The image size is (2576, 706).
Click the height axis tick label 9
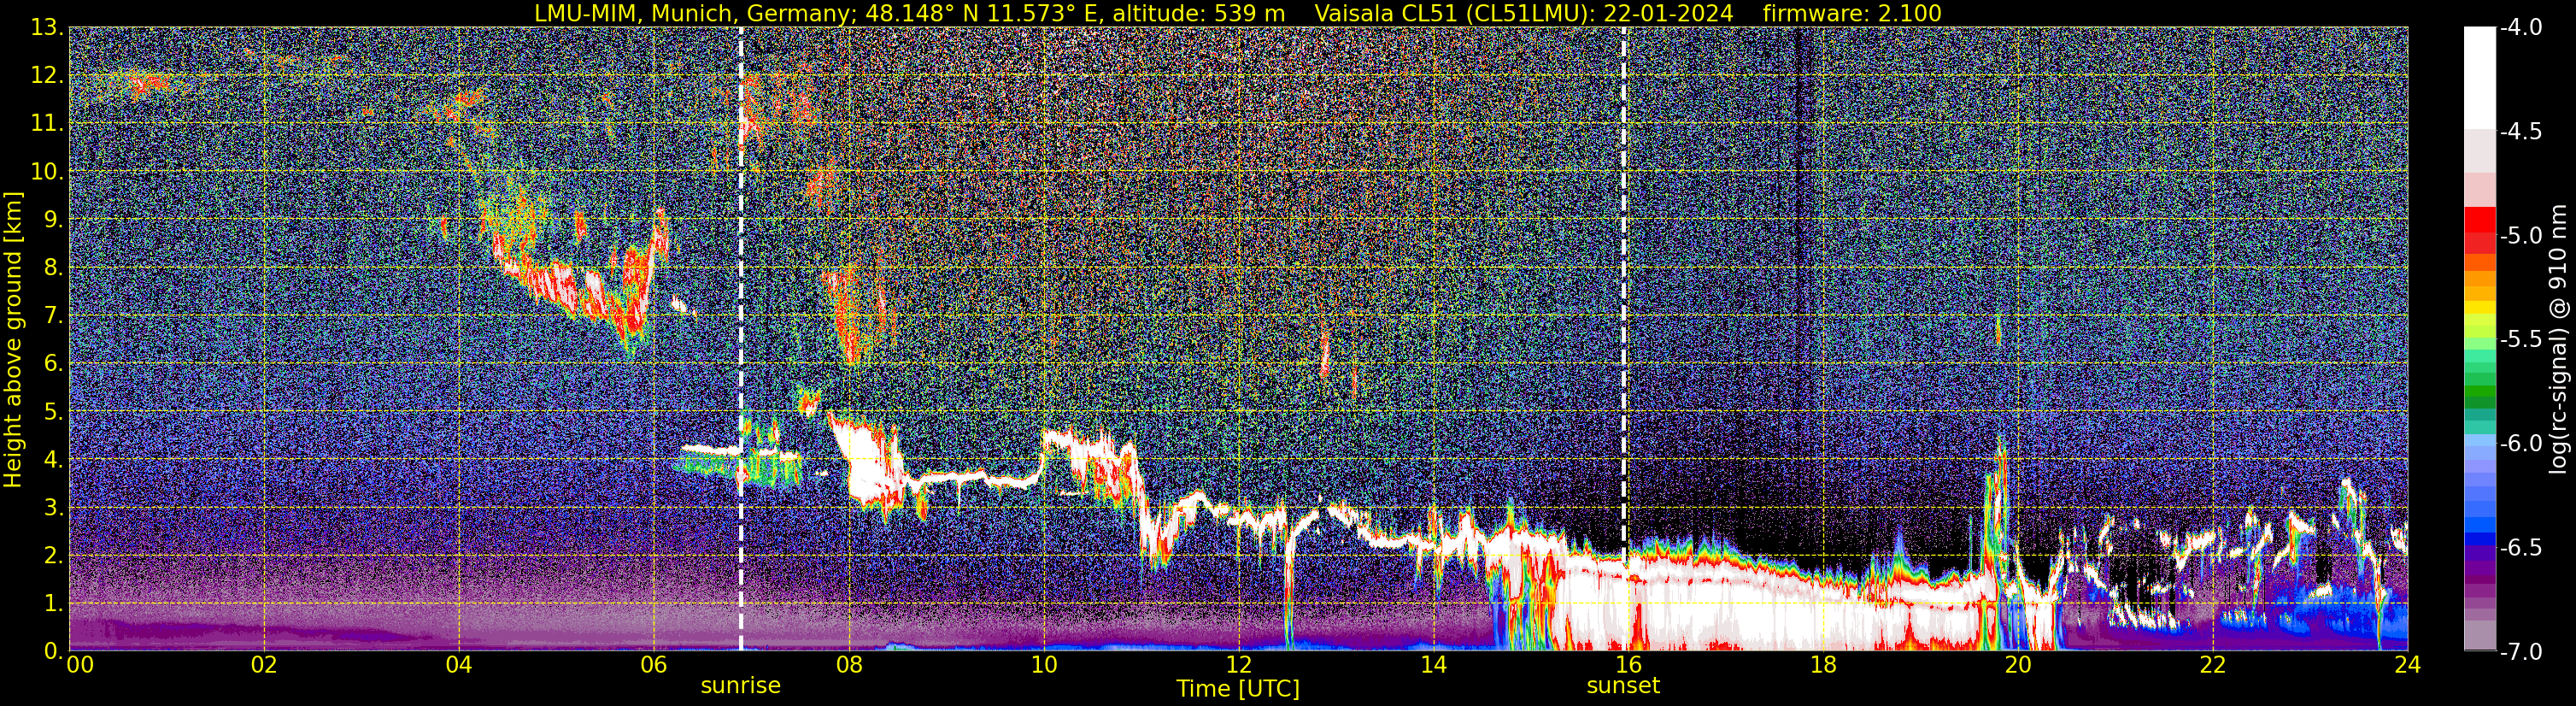[52, 220]
